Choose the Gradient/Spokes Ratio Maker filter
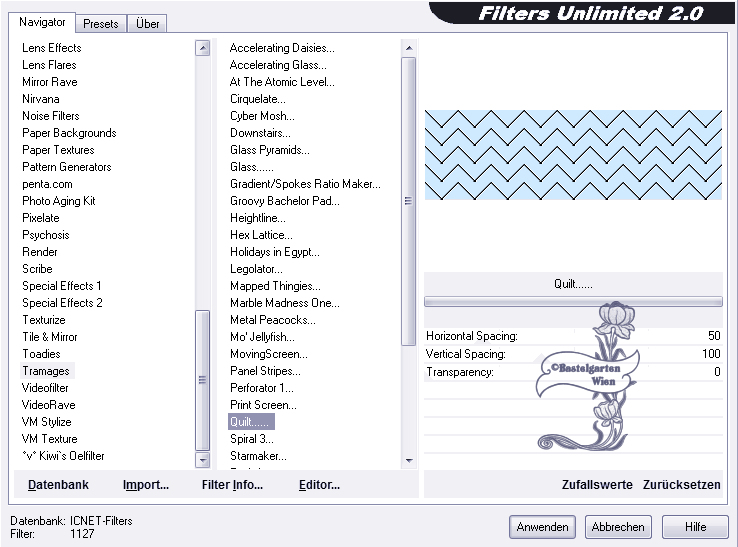738x547 pixels. (x=305, y=184)
